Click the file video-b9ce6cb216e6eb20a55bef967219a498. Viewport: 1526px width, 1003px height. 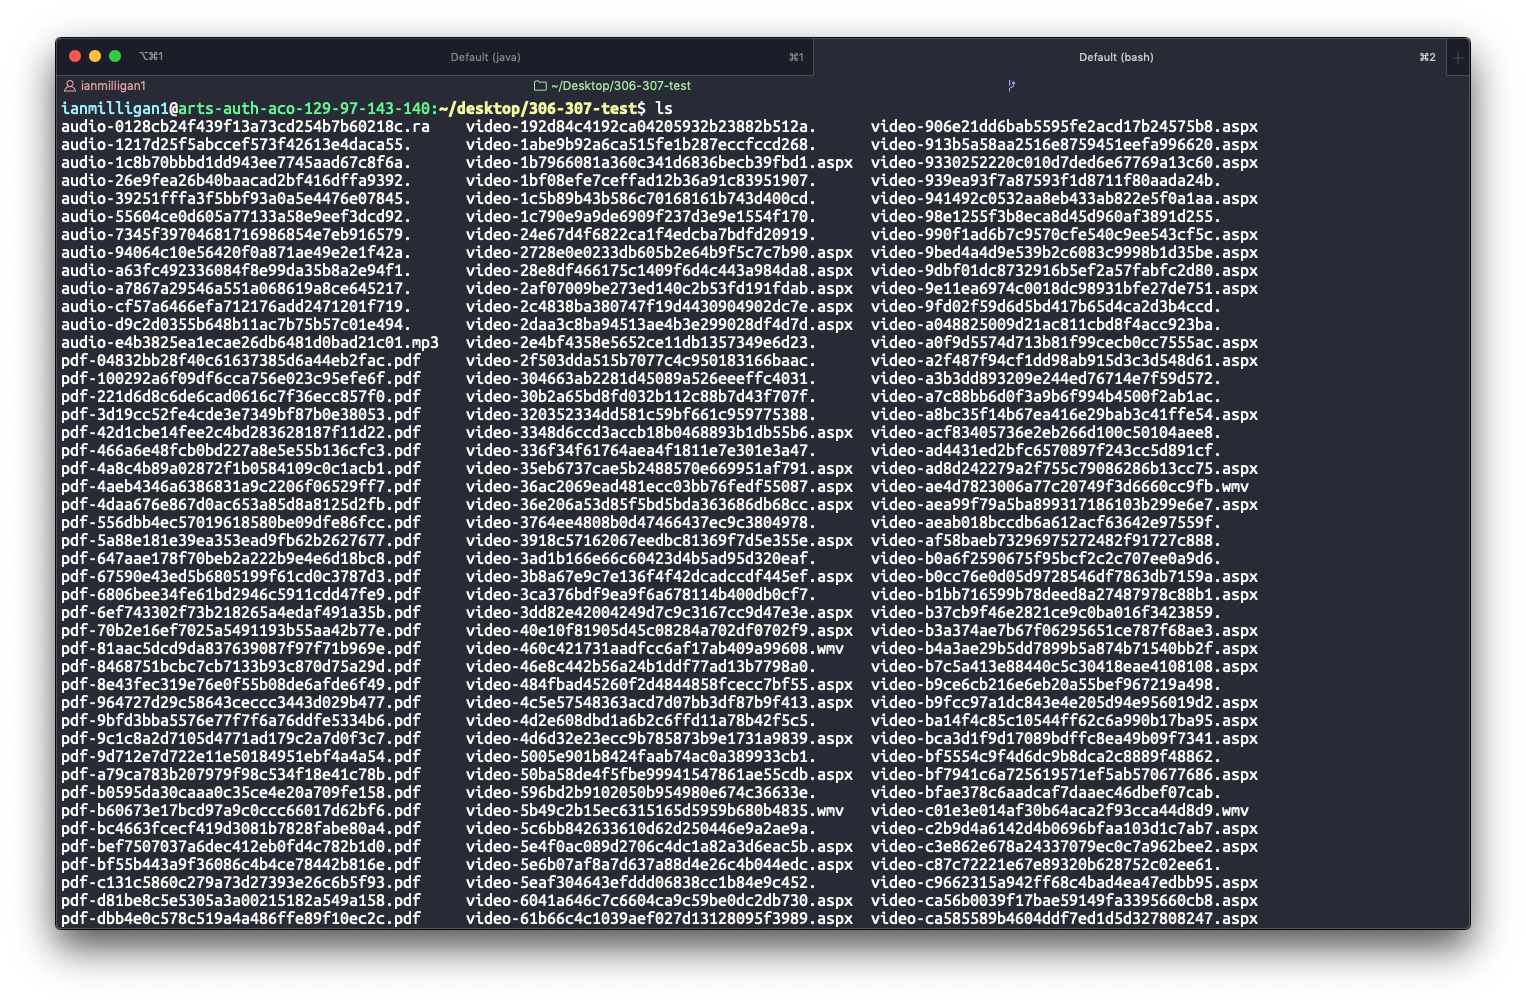1046,685
